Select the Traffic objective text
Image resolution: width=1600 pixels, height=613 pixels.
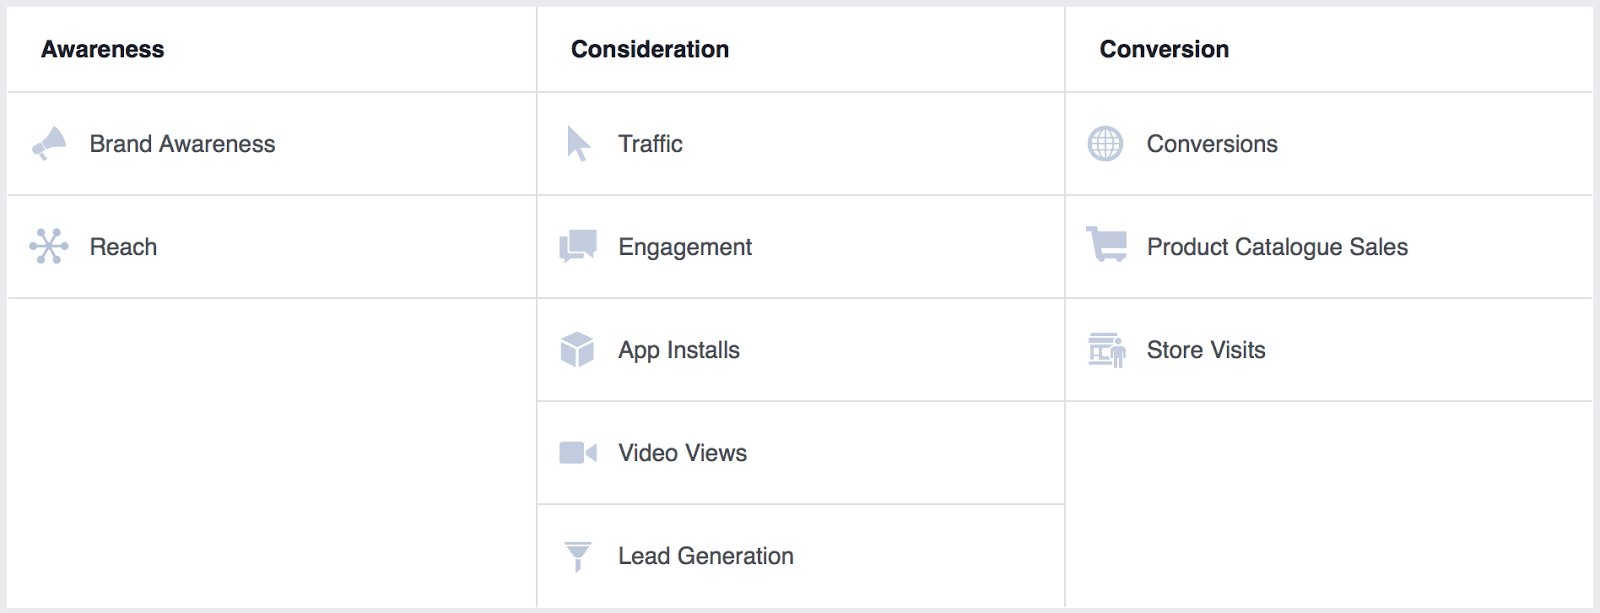[650, 144]
